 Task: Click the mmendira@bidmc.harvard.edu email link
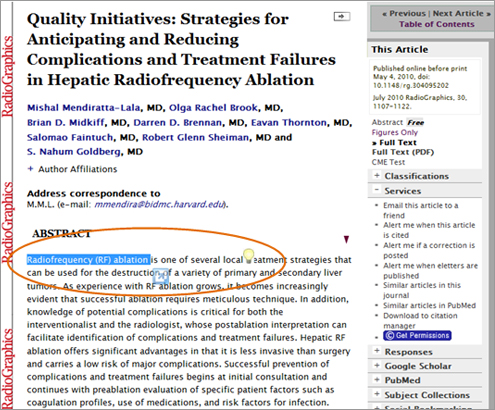159,204
